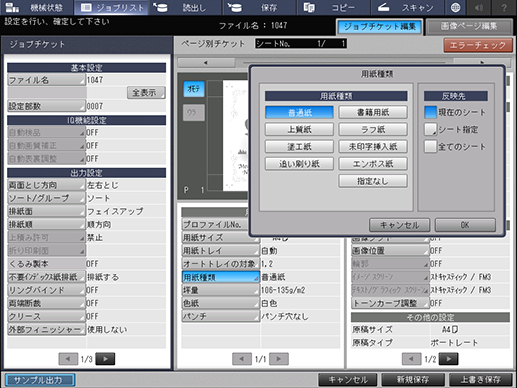Image resolution: width=517 pixels, height=388 pixels.
Task: Choose 上質紙 paper type
Action: click(299, 129)
